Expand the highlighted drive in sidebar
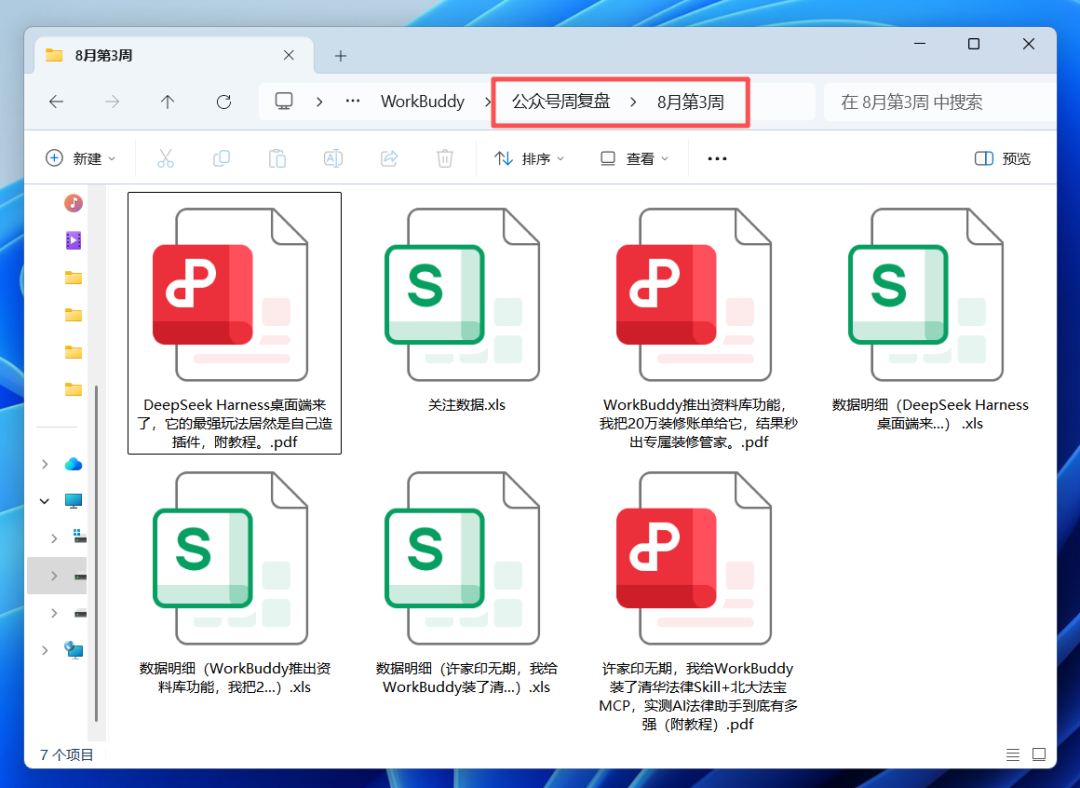Viewport: 1080px width, 788px height. pyautogui.click(x=54, y=576)
